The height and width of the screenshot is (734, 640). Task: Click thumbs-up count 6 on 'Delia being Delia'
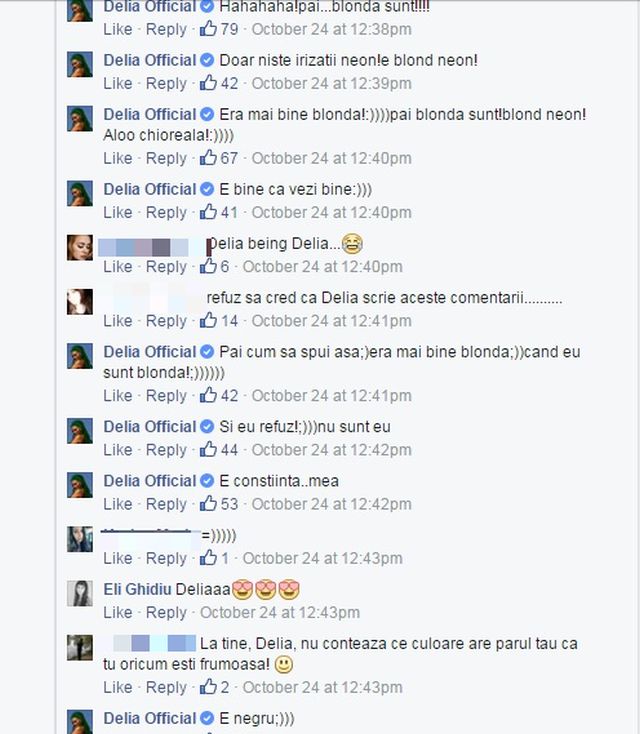tap(225, 267)
